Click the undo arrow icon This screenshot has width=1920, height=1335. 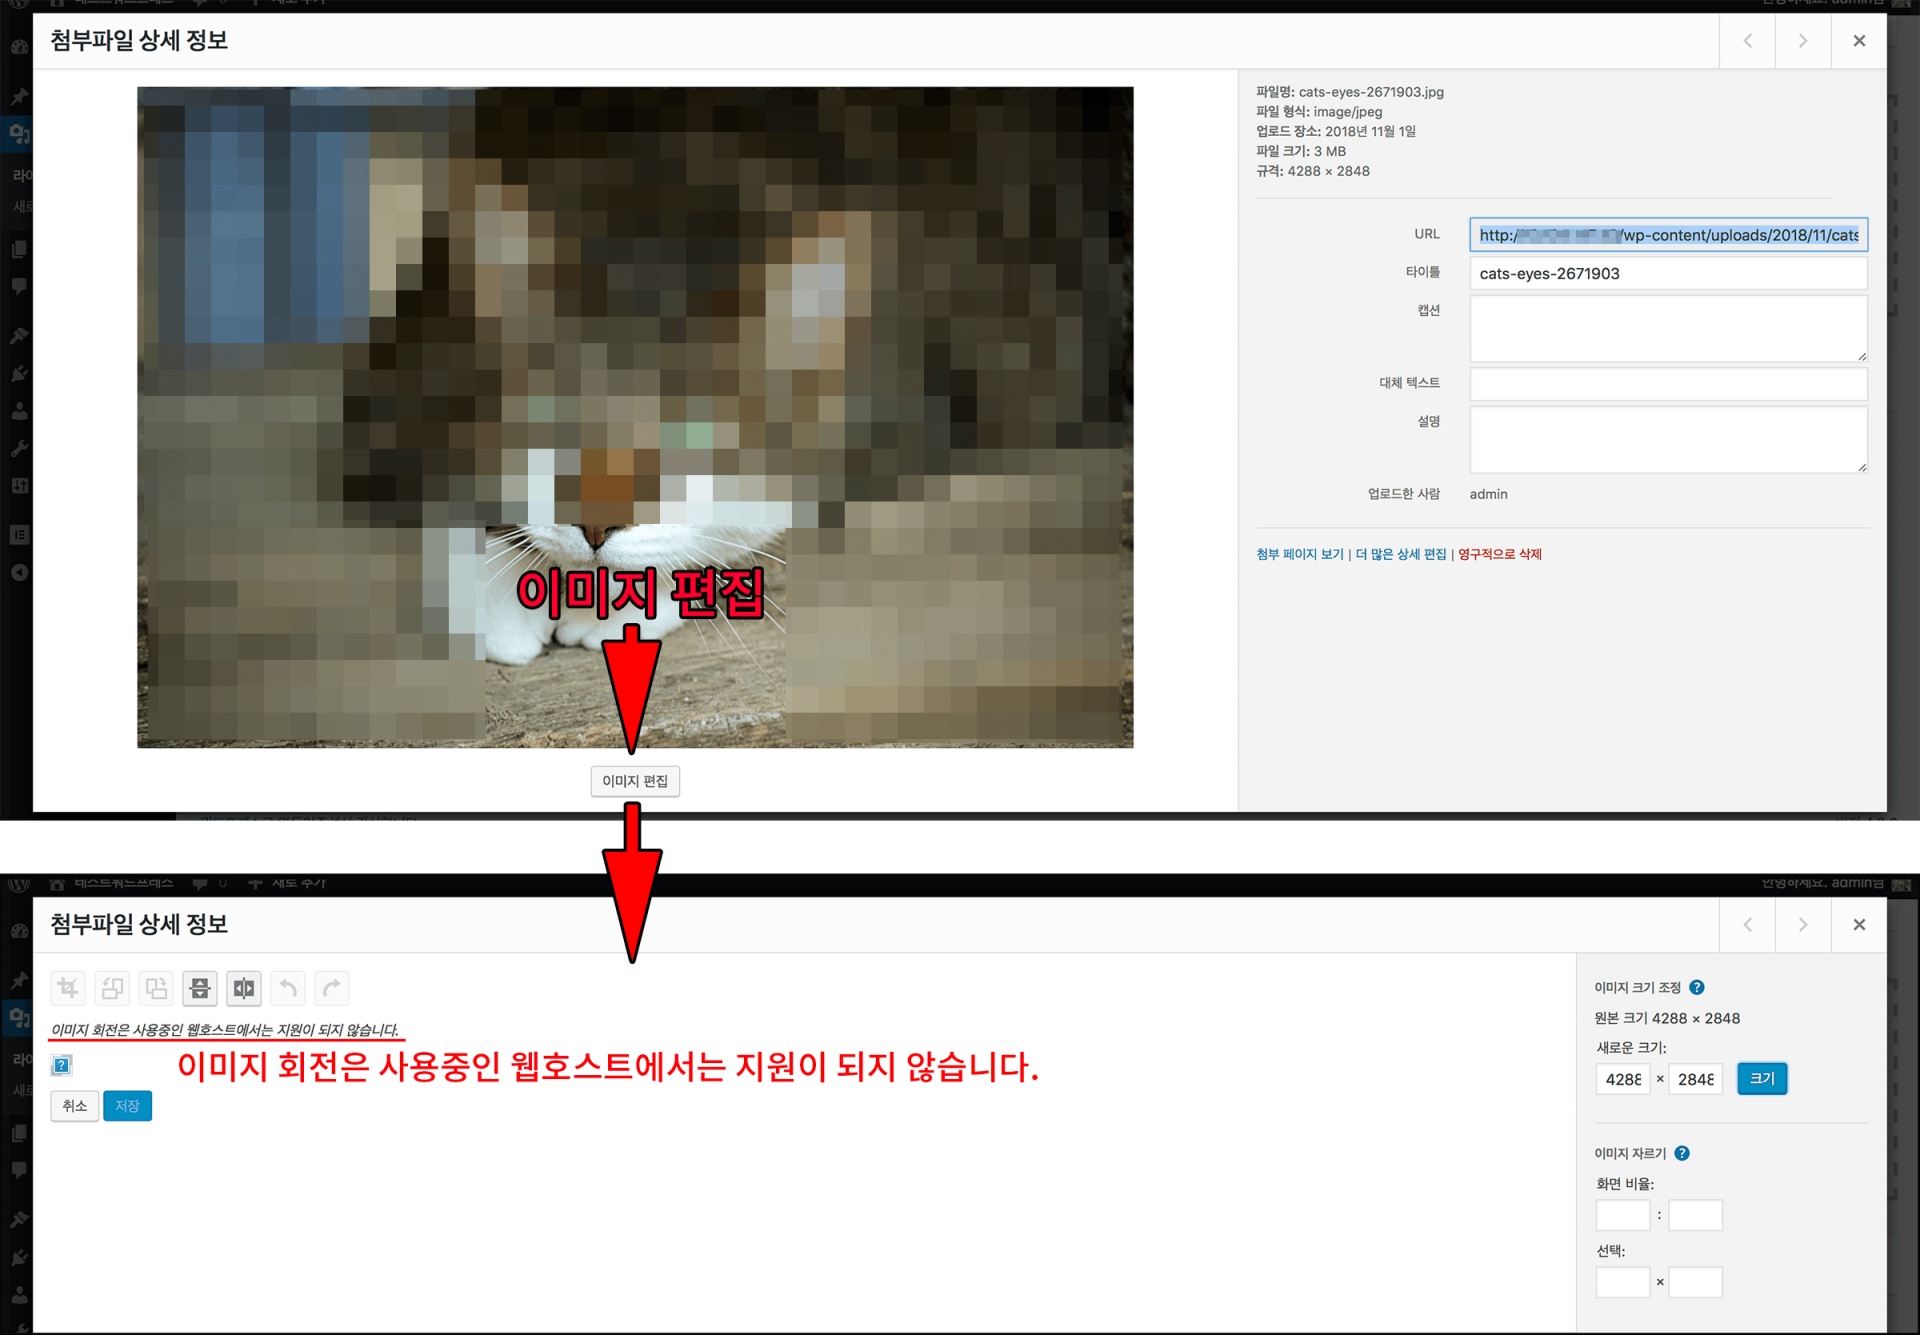(x=288, y=988)
